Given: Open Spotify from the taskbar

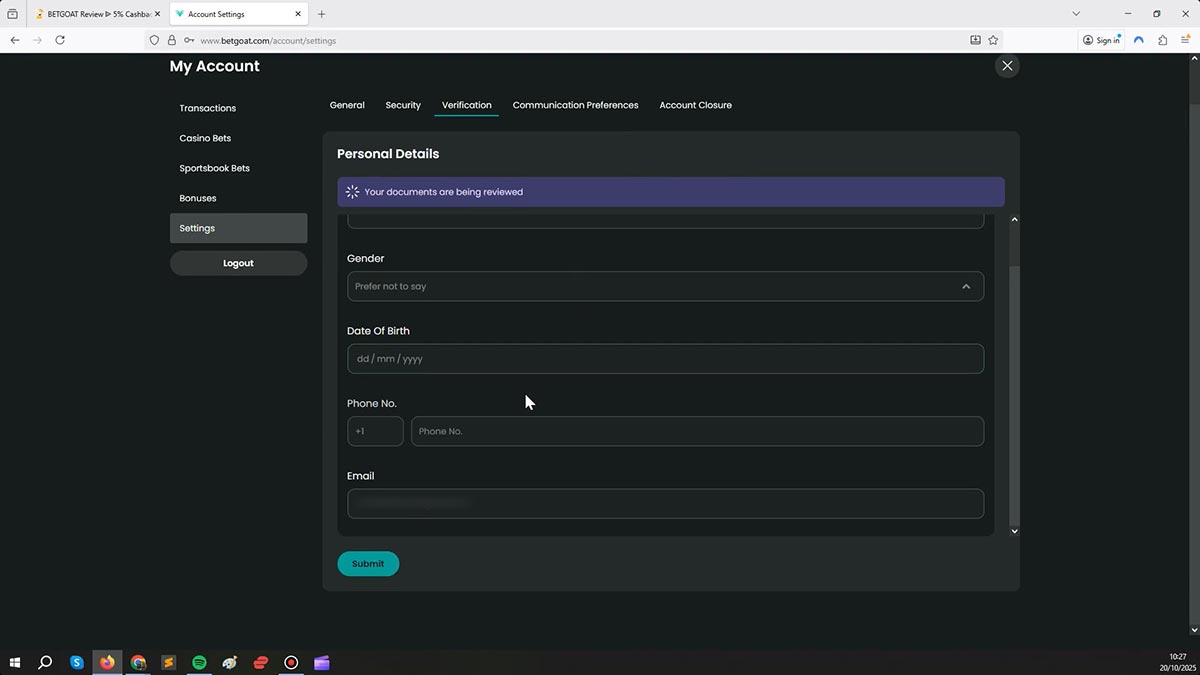Looking at the screenshot, I should tap(199, 662).
